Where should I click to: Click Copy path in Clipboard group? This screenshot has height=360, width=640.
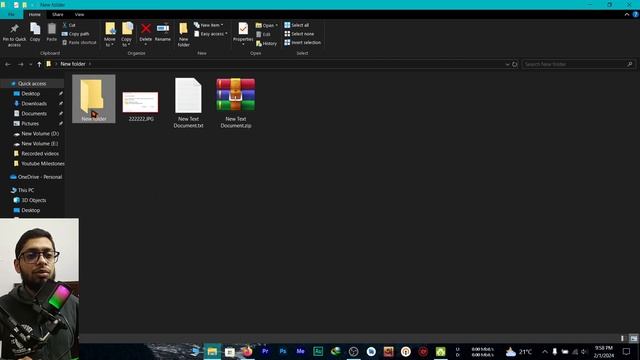coord(76,34)
